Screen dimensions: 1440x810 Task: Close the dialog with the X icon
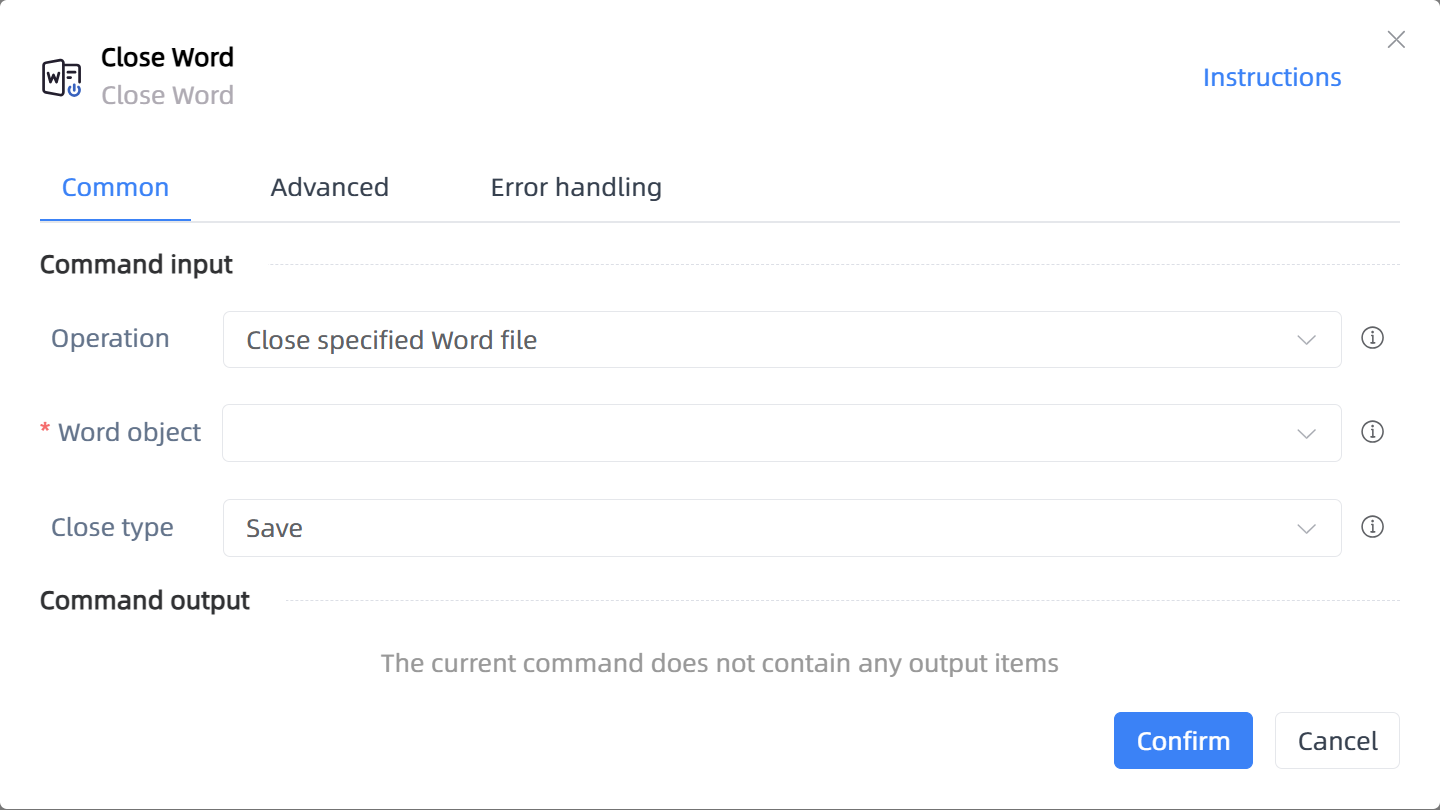[x=1396, y=40]
